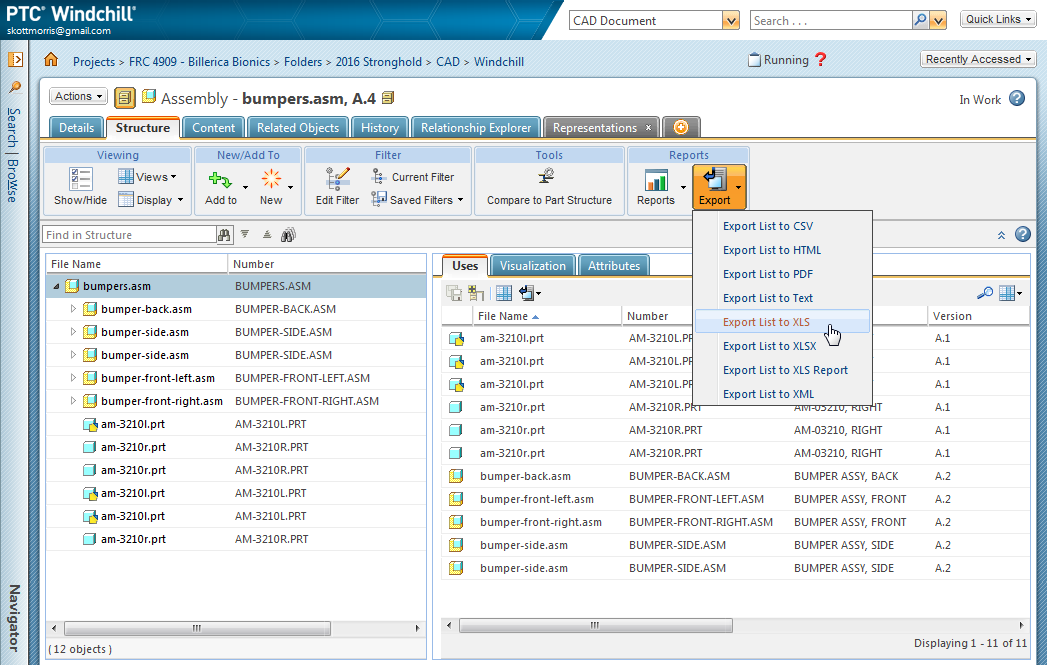Click the 2016 Stronghold breadcrumb link

pyautogui.click(x=379, y=61)
